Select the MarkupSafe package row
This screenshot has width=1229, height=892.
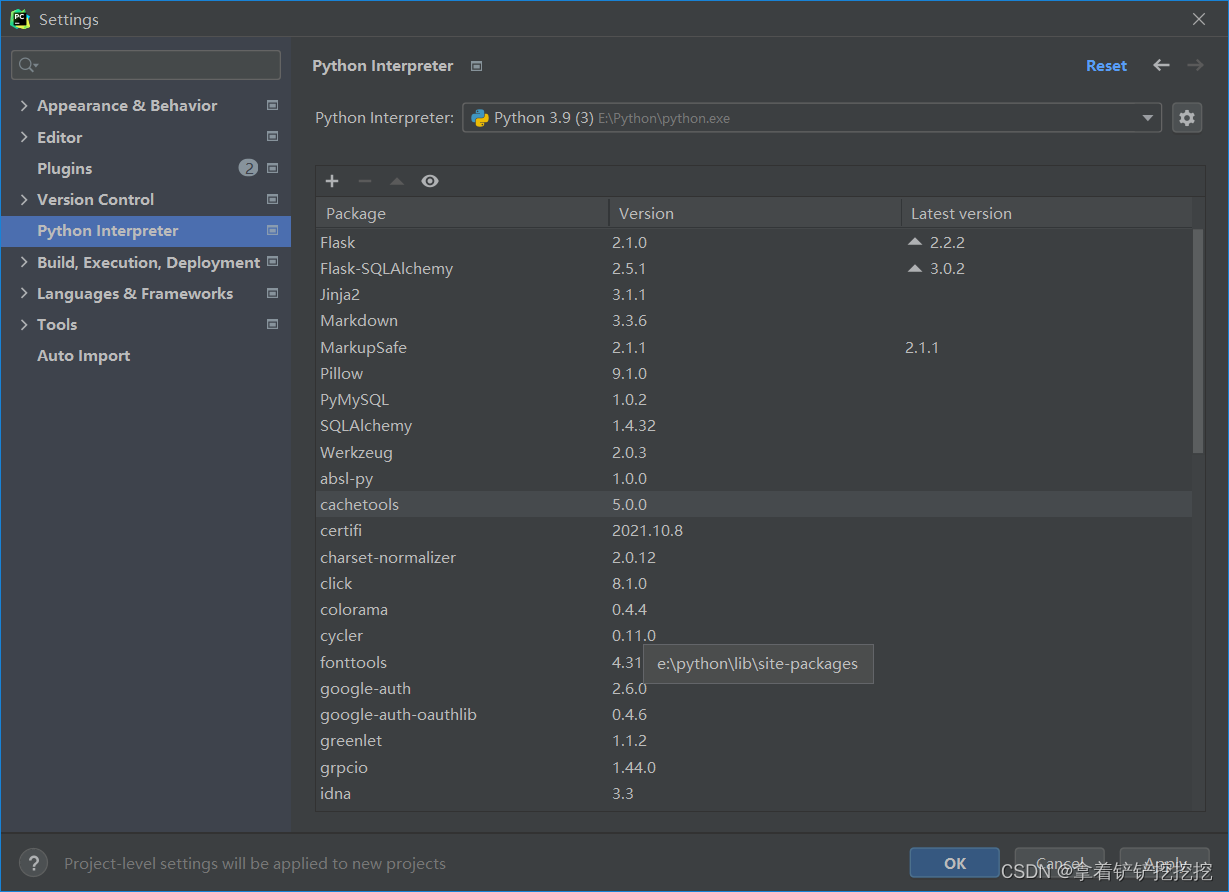[x=754, y=347]
